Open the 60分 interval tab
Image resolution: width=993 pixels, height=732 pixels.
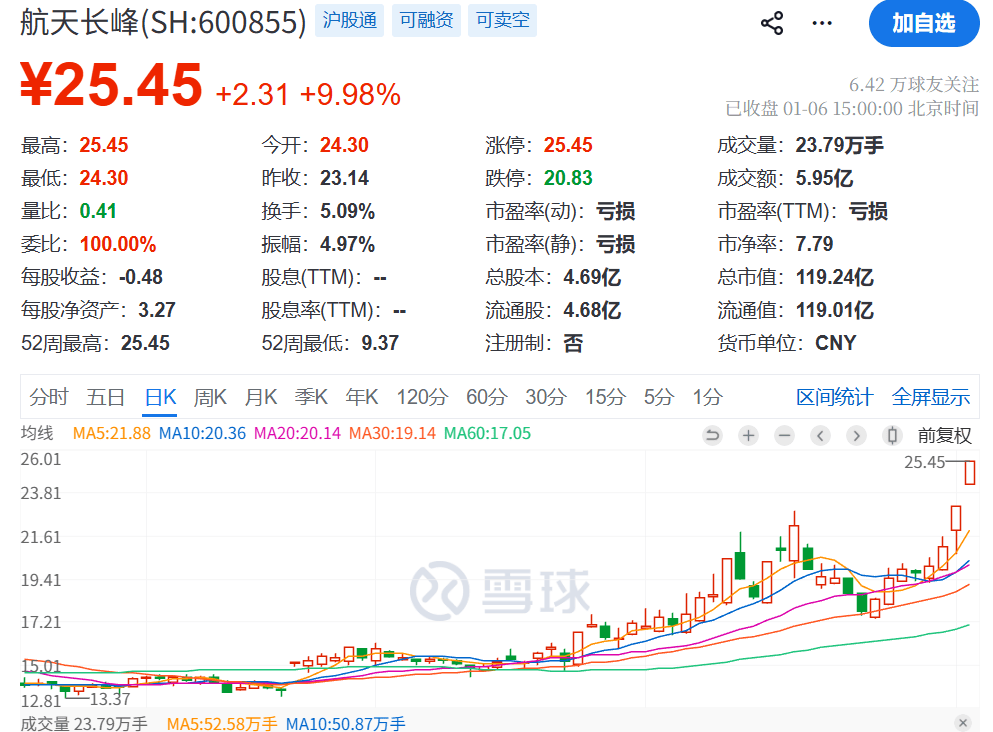click(x=485, y=397)
